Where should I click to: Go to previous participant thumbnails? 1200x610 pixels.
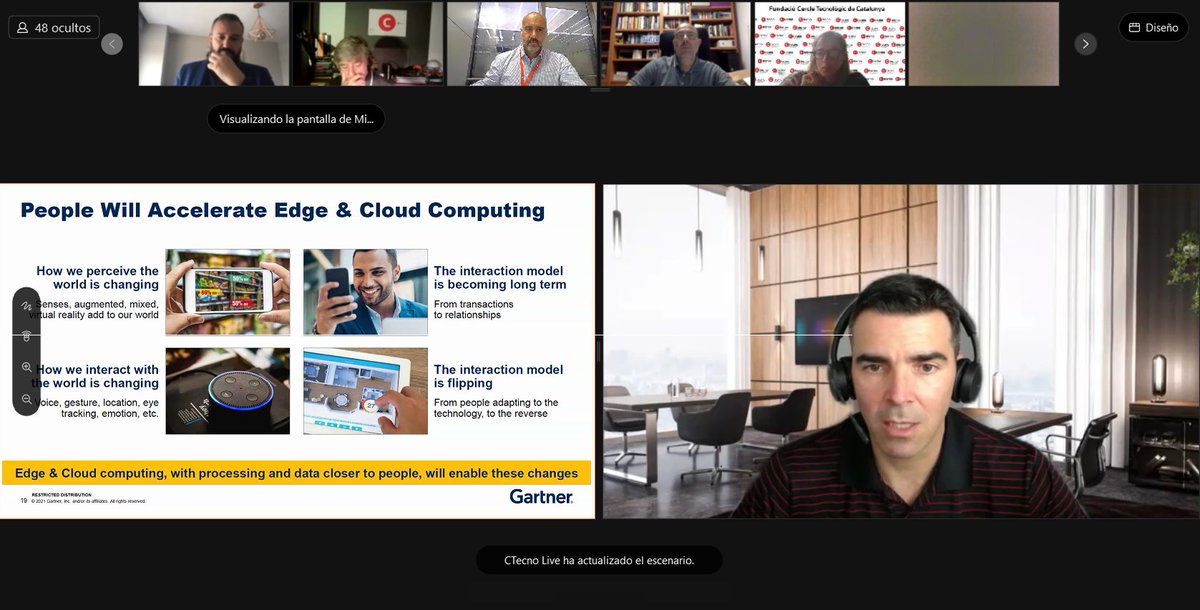pos(112,44)
